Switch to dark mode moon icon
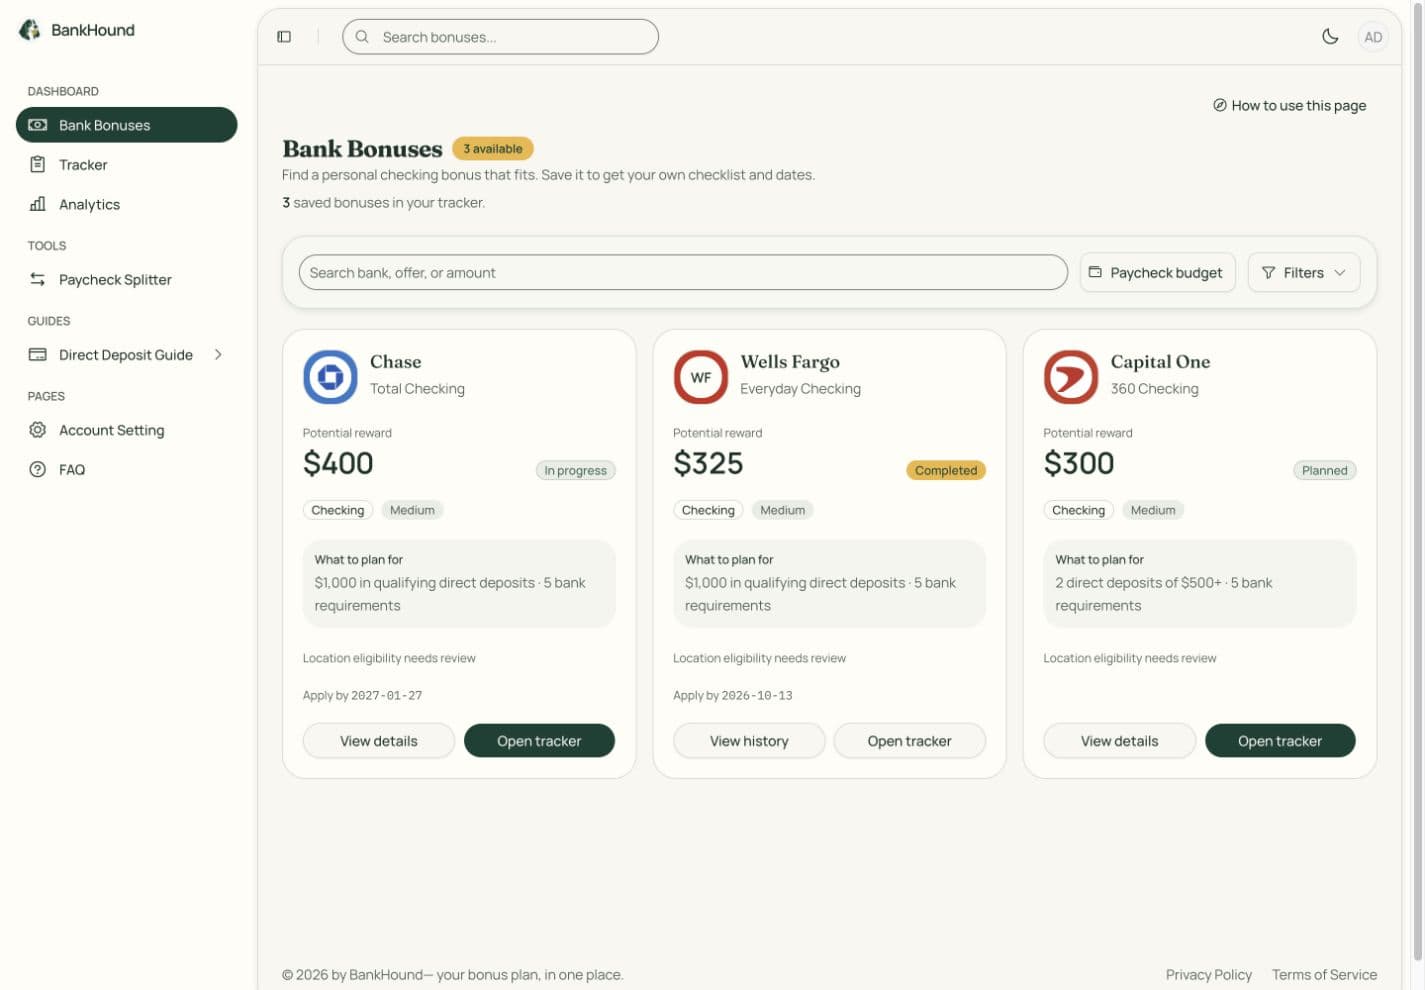The image size is (1425, 990). click(1330, 37)
